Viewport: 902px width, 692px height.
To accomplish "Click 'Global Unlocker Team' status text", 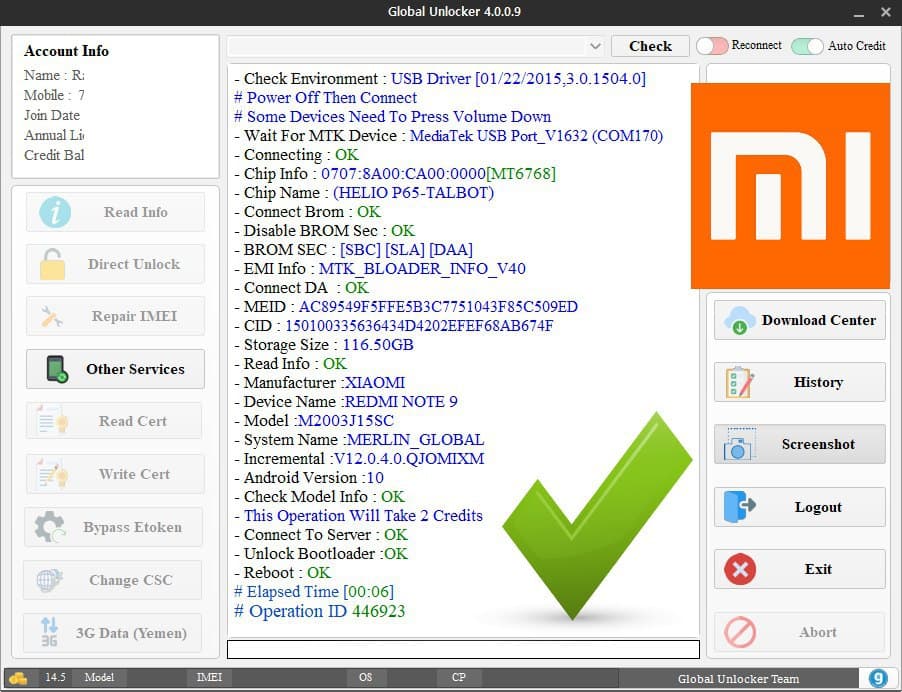I will [x=738, y=679].
